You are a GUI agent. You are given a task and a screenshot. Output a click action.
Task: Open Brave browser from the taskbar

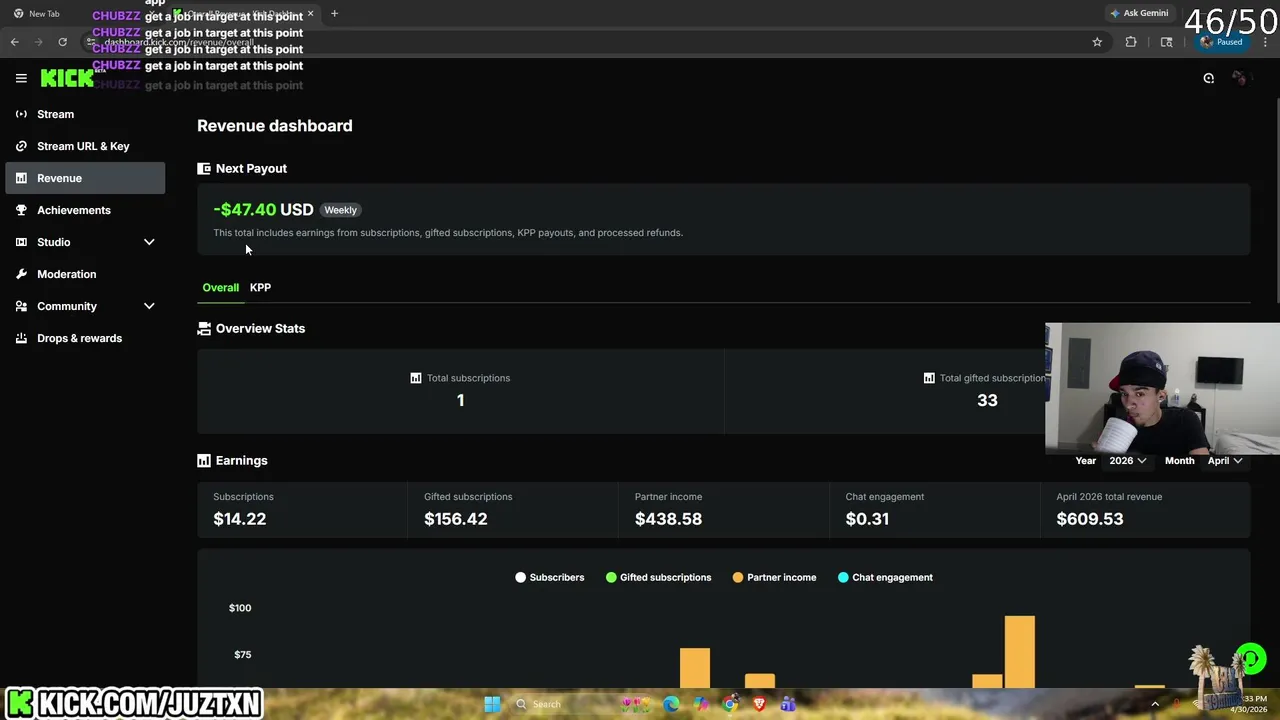(x=759, y=704)
